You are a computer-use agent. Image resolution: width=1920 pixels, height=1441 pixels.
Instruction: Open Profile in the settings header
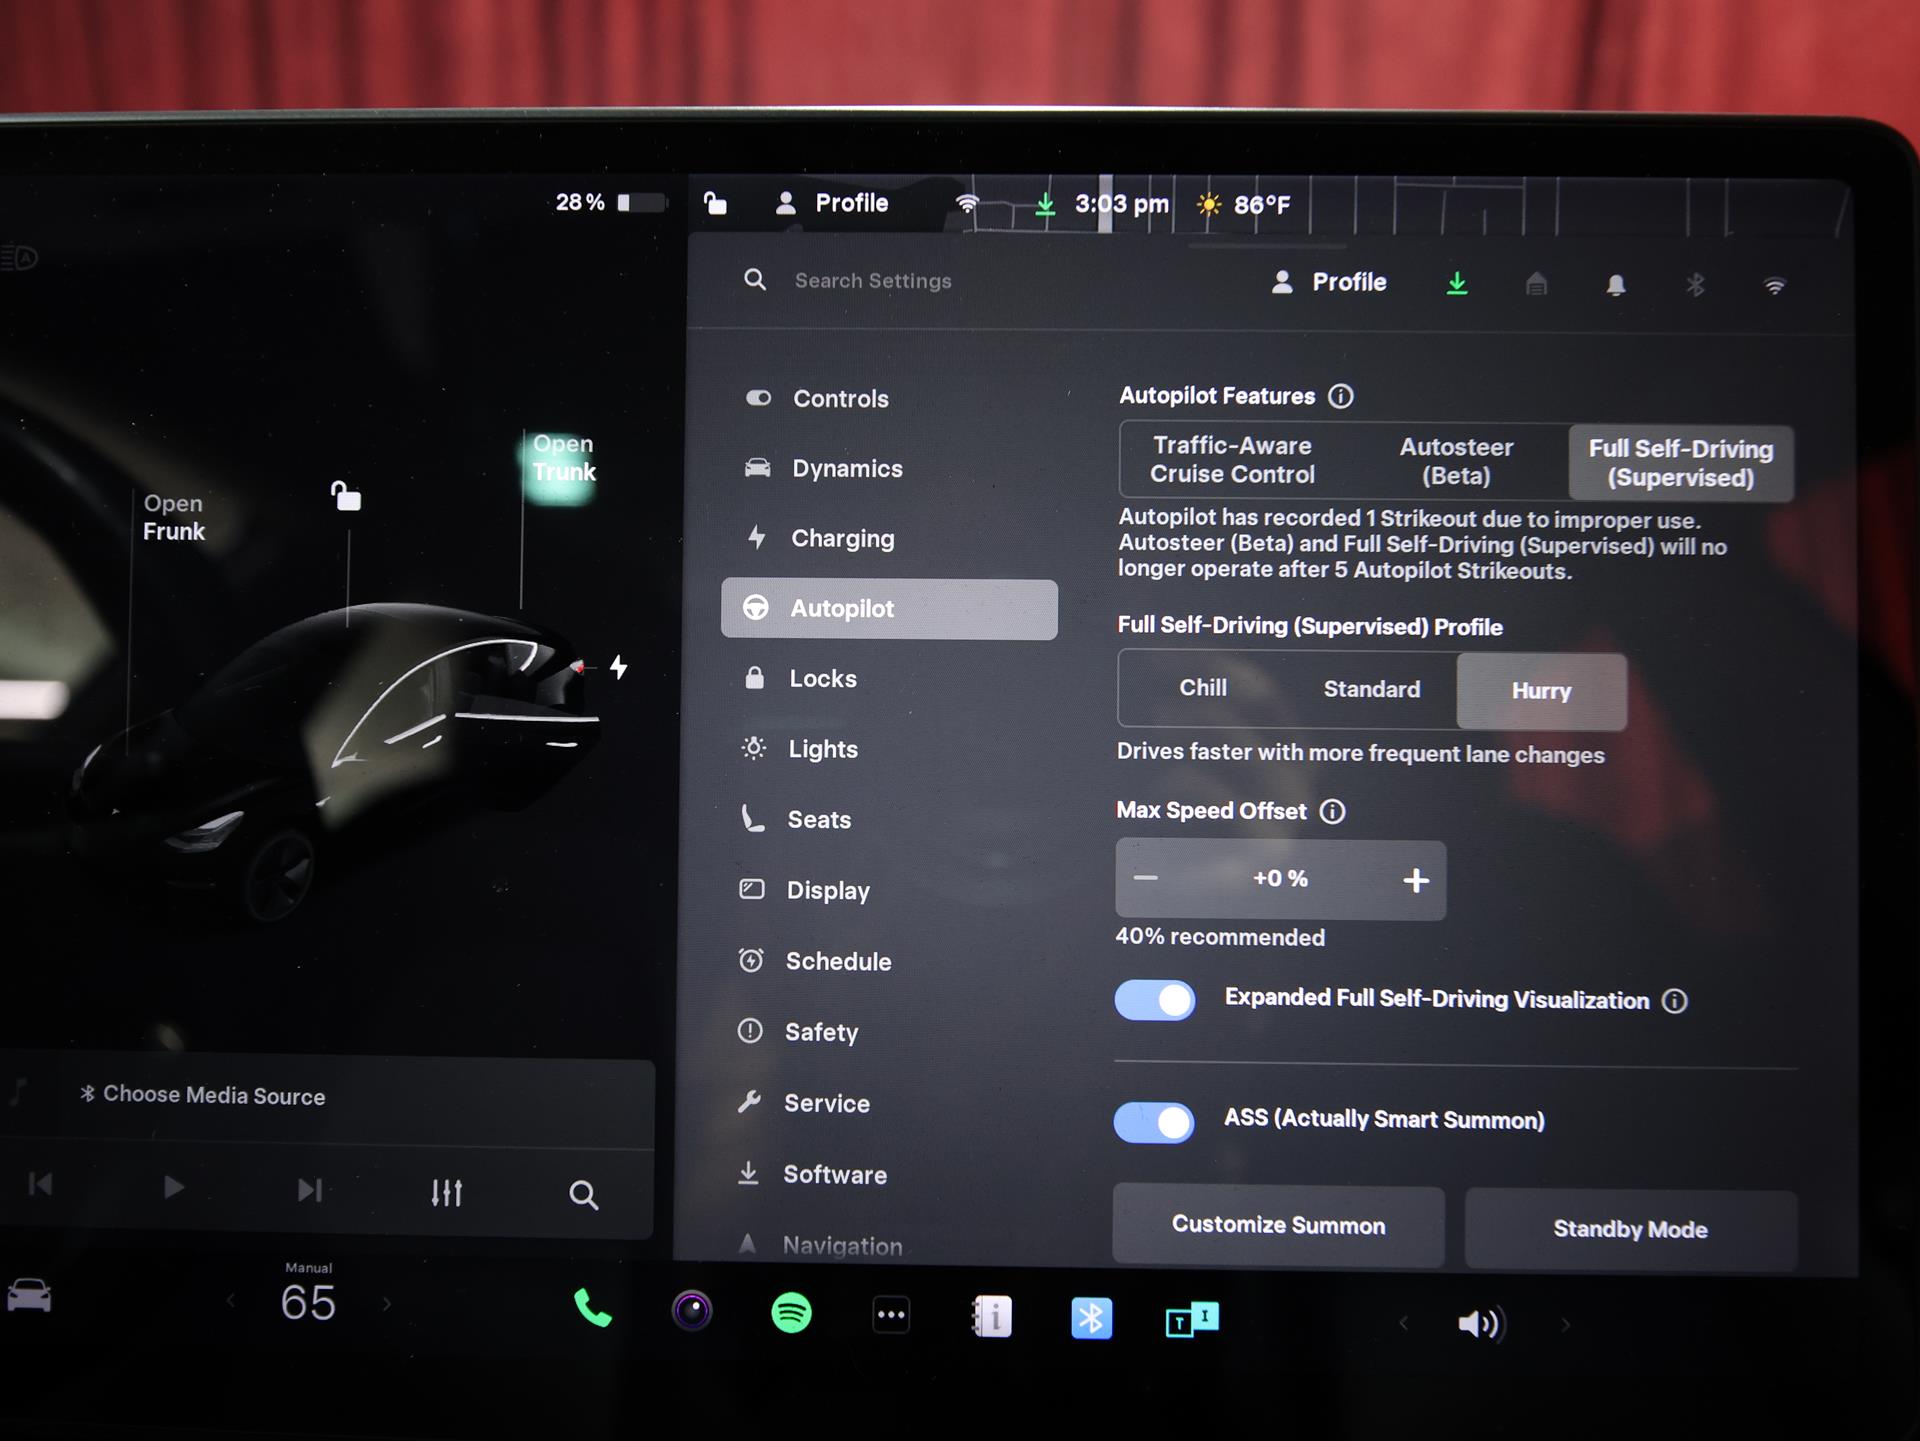[1329, 283]
